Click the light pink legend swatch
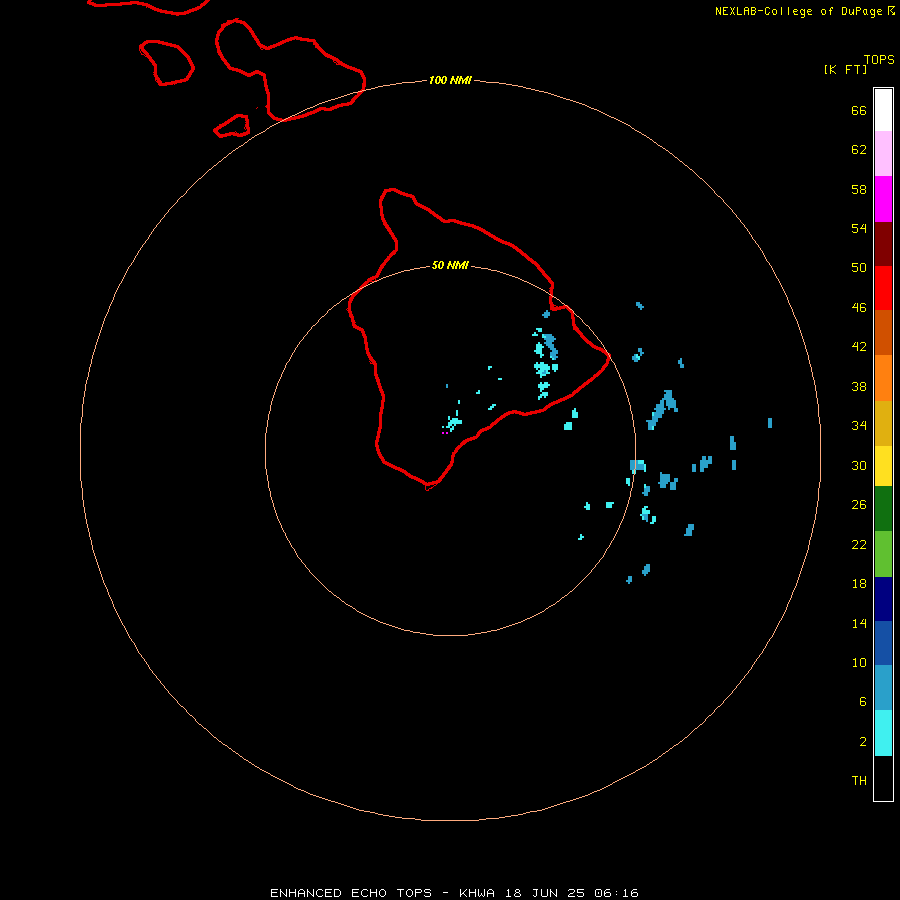 883,153
